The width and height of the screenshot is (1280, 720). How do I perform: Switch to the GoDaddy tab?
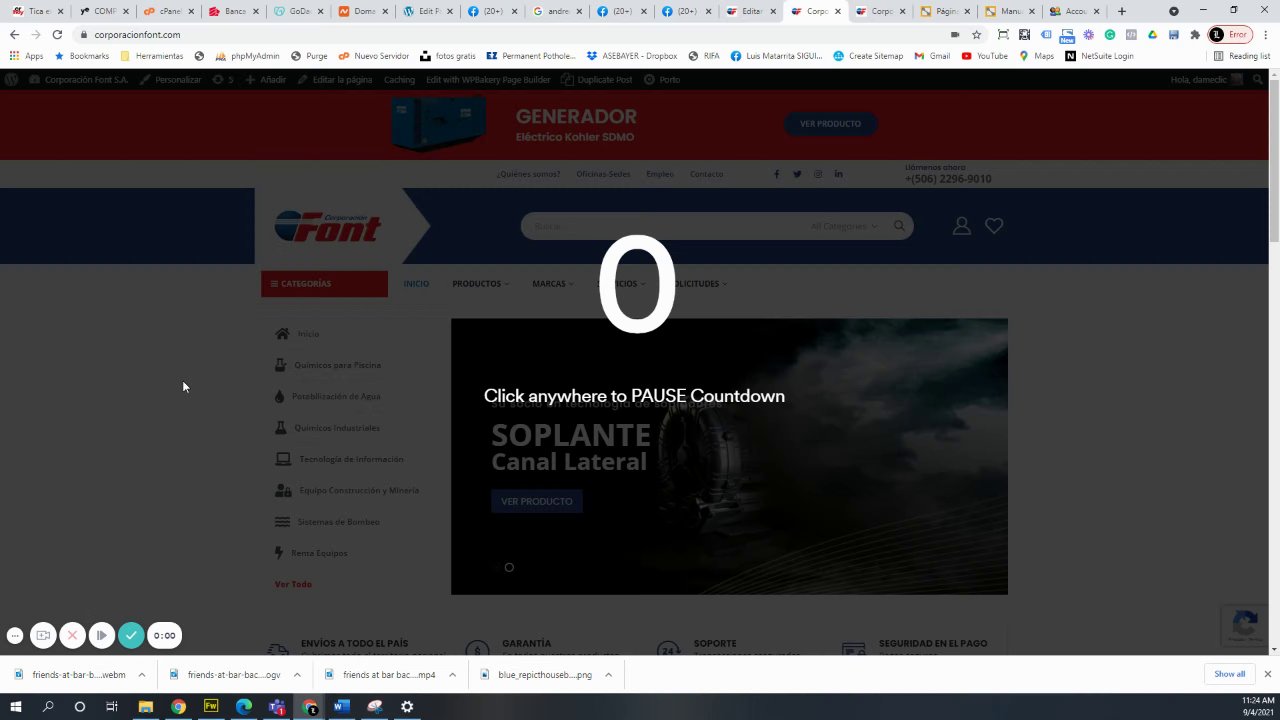coord(298,11)
